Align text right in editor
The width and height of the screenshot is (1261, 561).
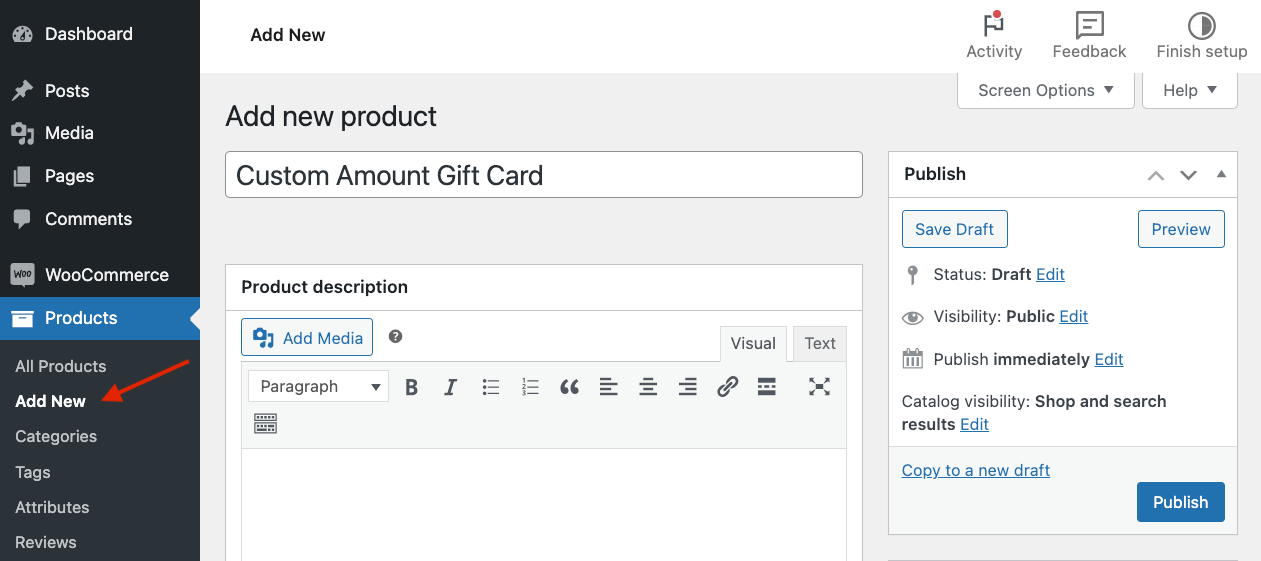point(688,387)
